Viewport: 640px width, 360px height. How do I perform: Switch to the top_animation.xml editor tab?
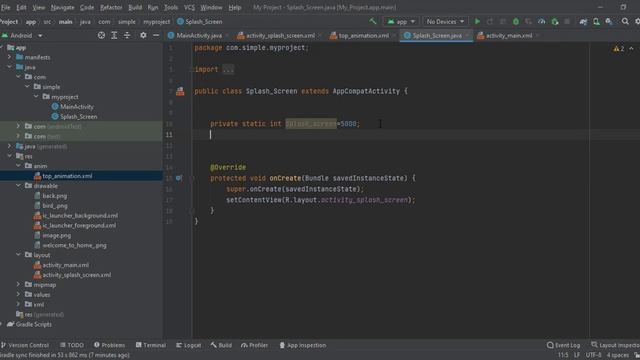(363, 36)
